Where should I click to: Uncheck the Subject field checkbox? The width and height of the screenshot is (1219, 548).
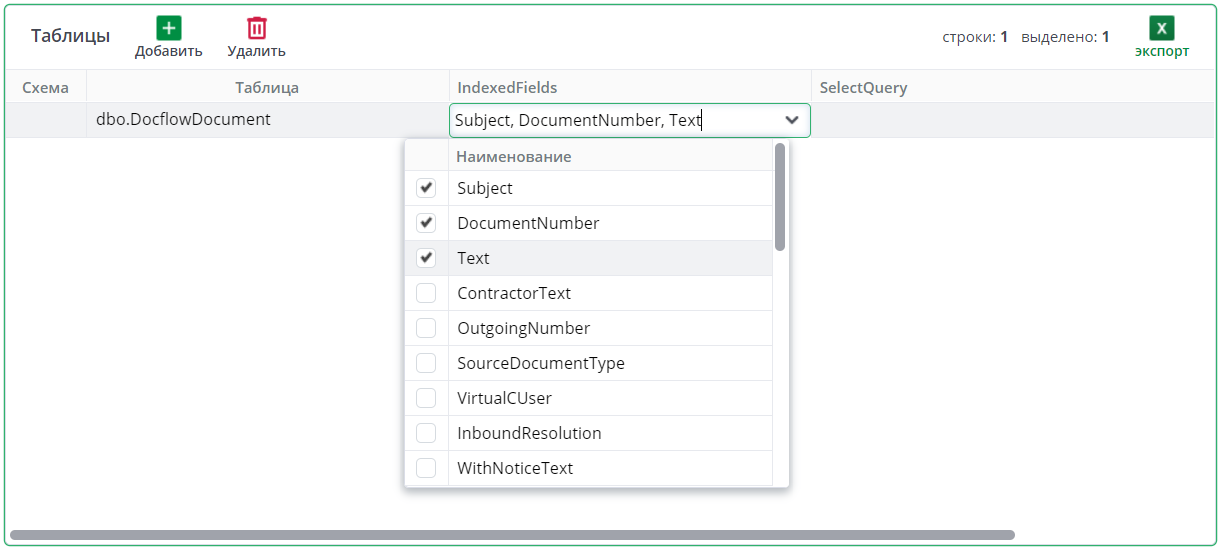[x=426, y=188]
